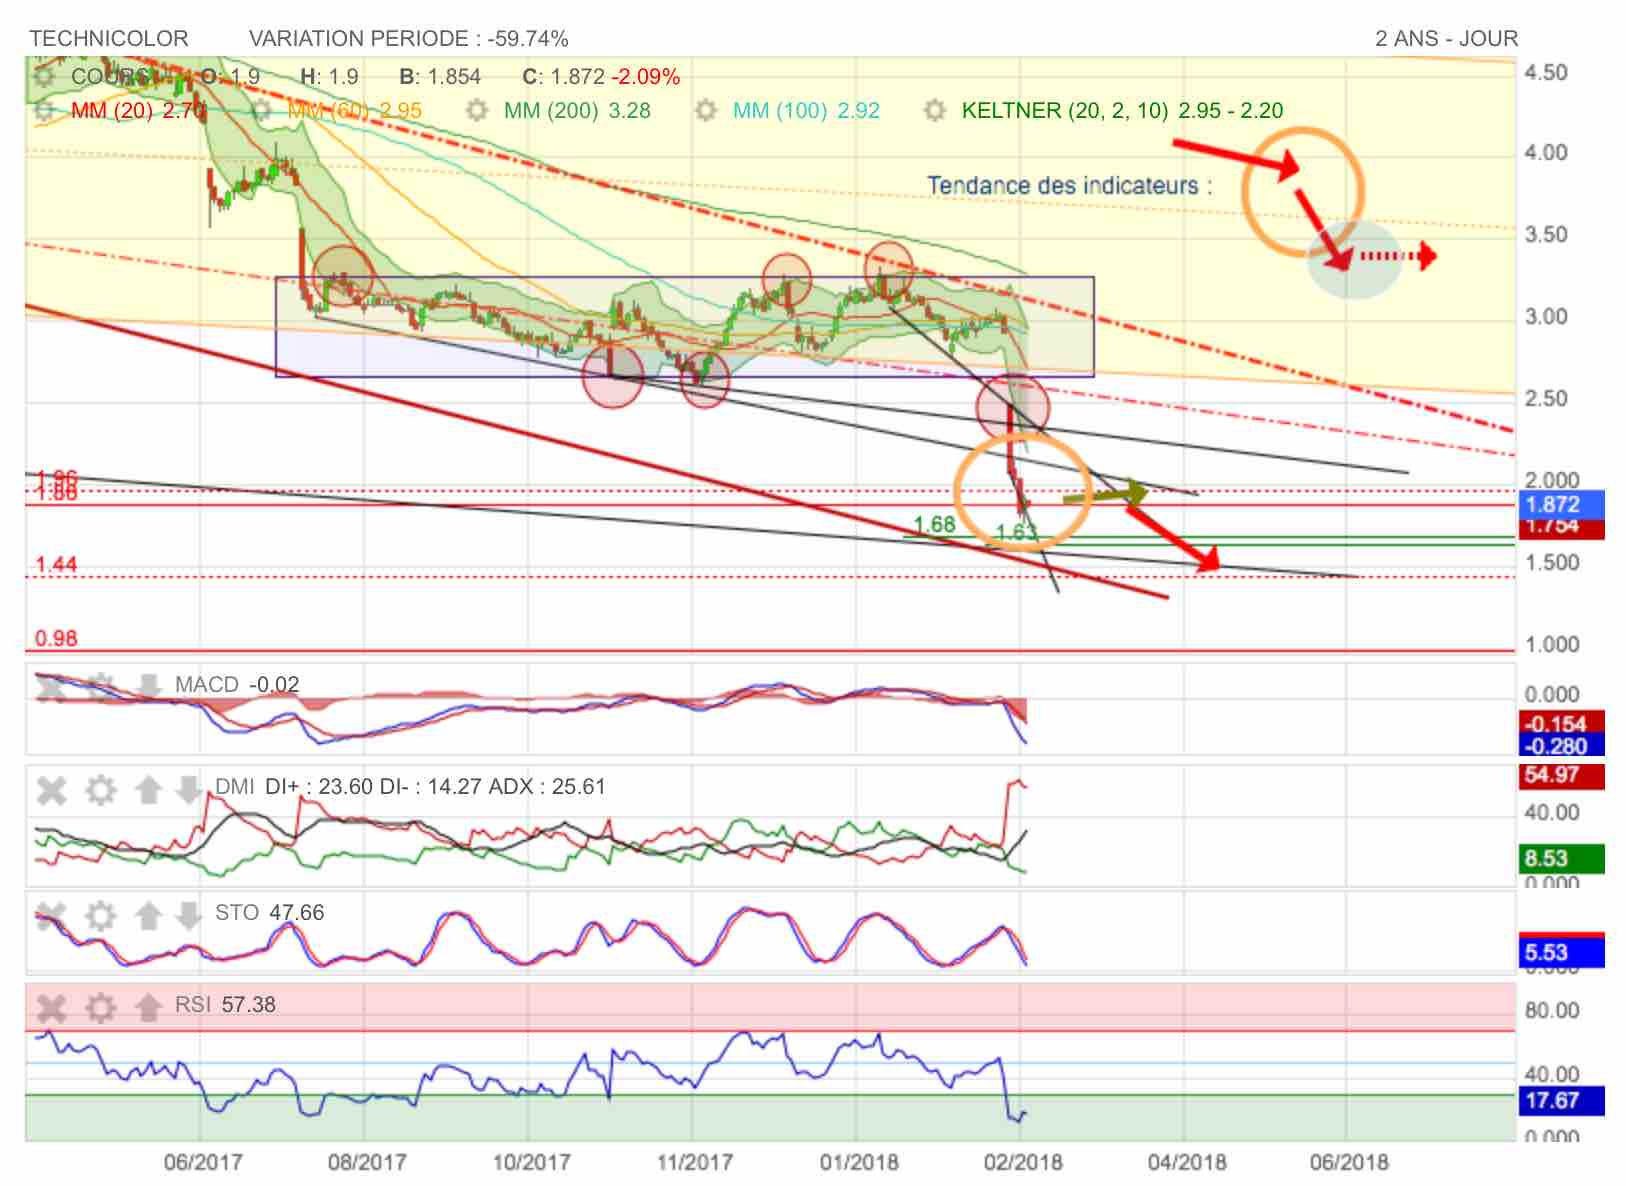The image size is (1626, 1186).
Task: Click the 10/2017 date axis label
Action: click(531, 1162)
